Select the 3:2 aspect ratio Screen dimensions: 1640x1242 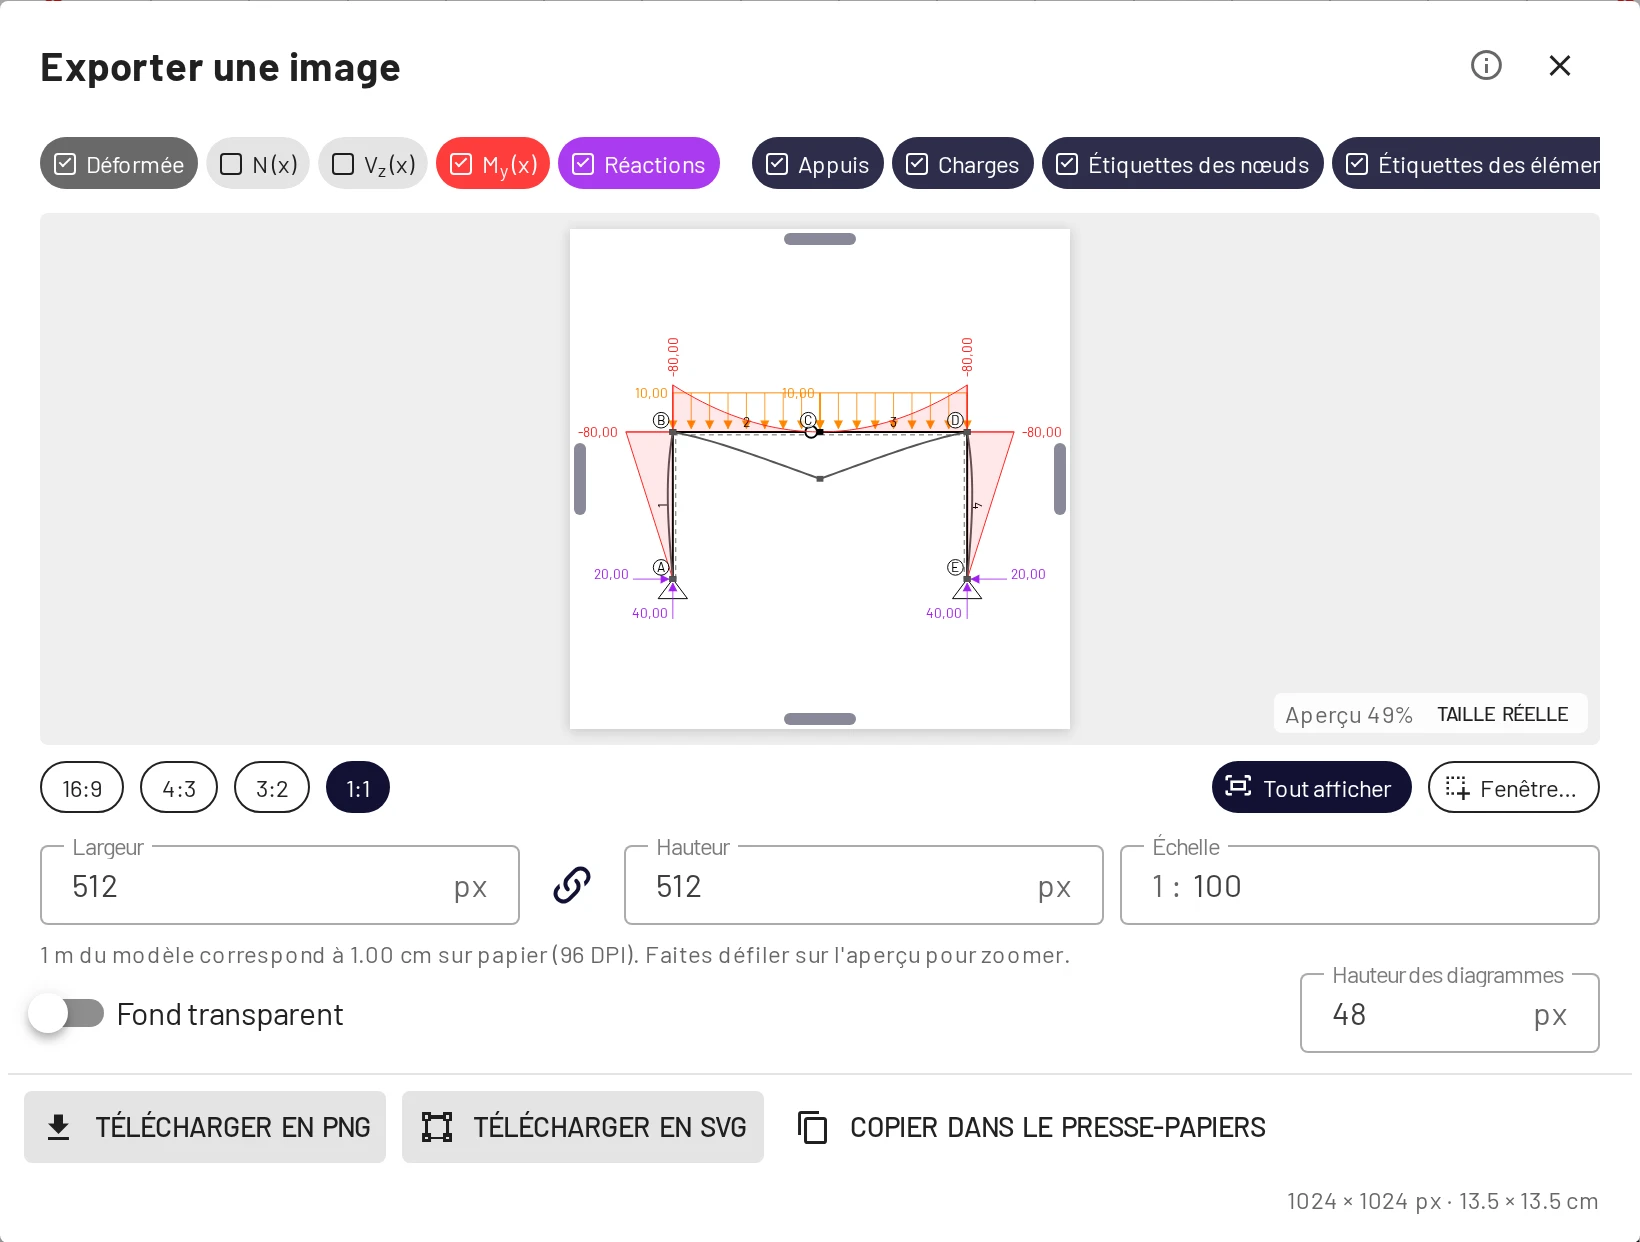pyautogui.click(x=272, y=788)
